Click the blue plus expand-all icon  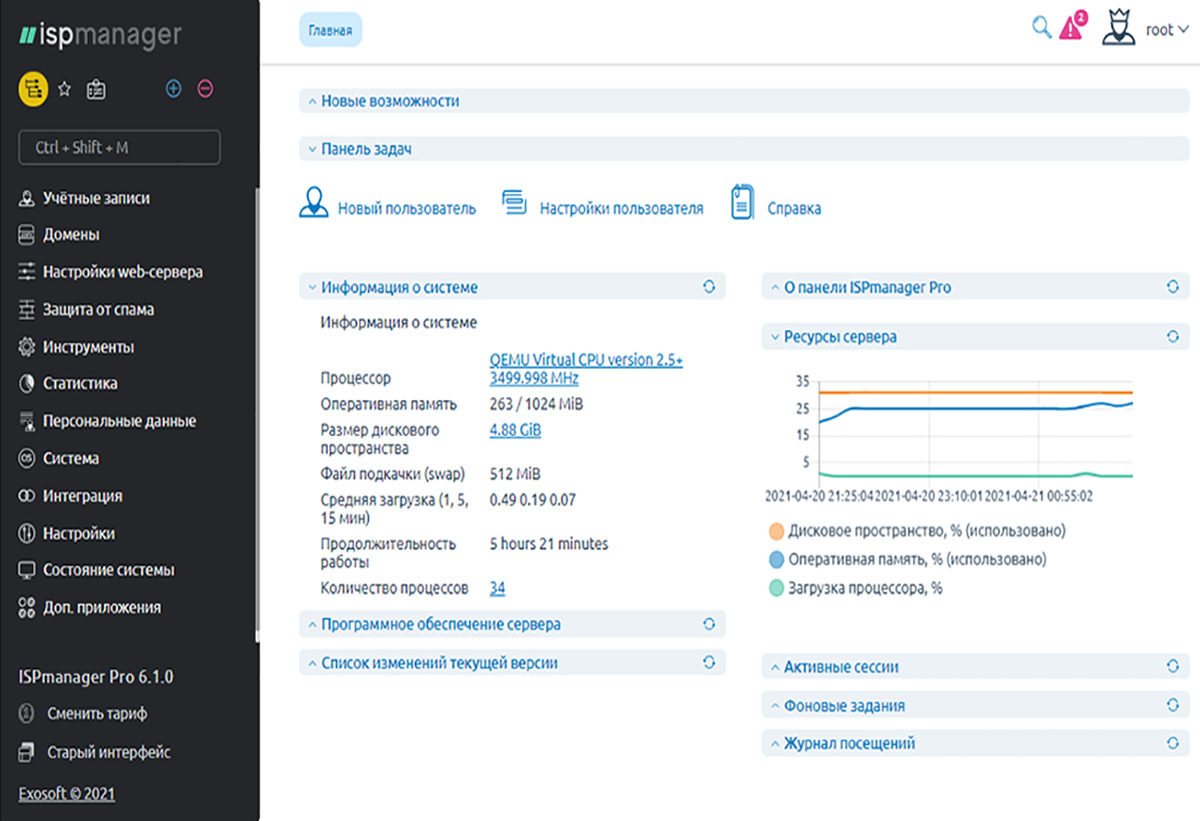pyautogui.click(x=173, y=89)
